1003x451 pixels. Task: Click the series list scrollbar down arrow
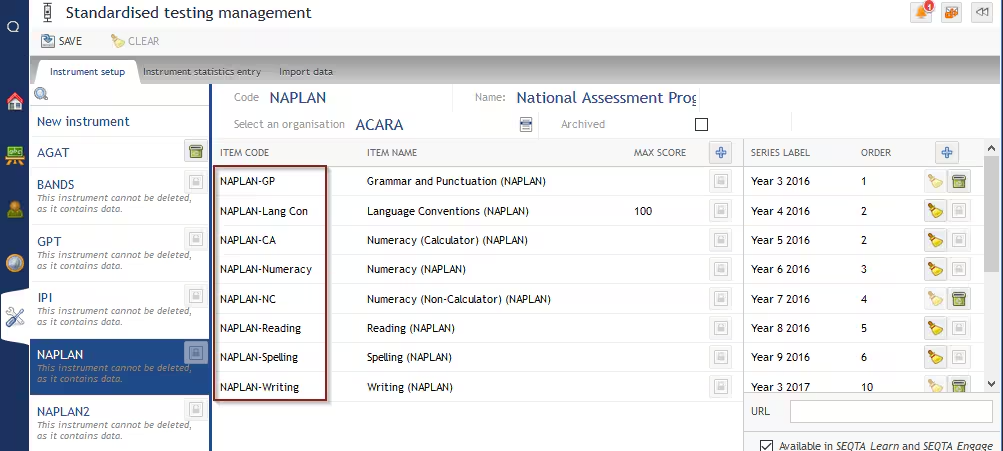tap(991, 384)
